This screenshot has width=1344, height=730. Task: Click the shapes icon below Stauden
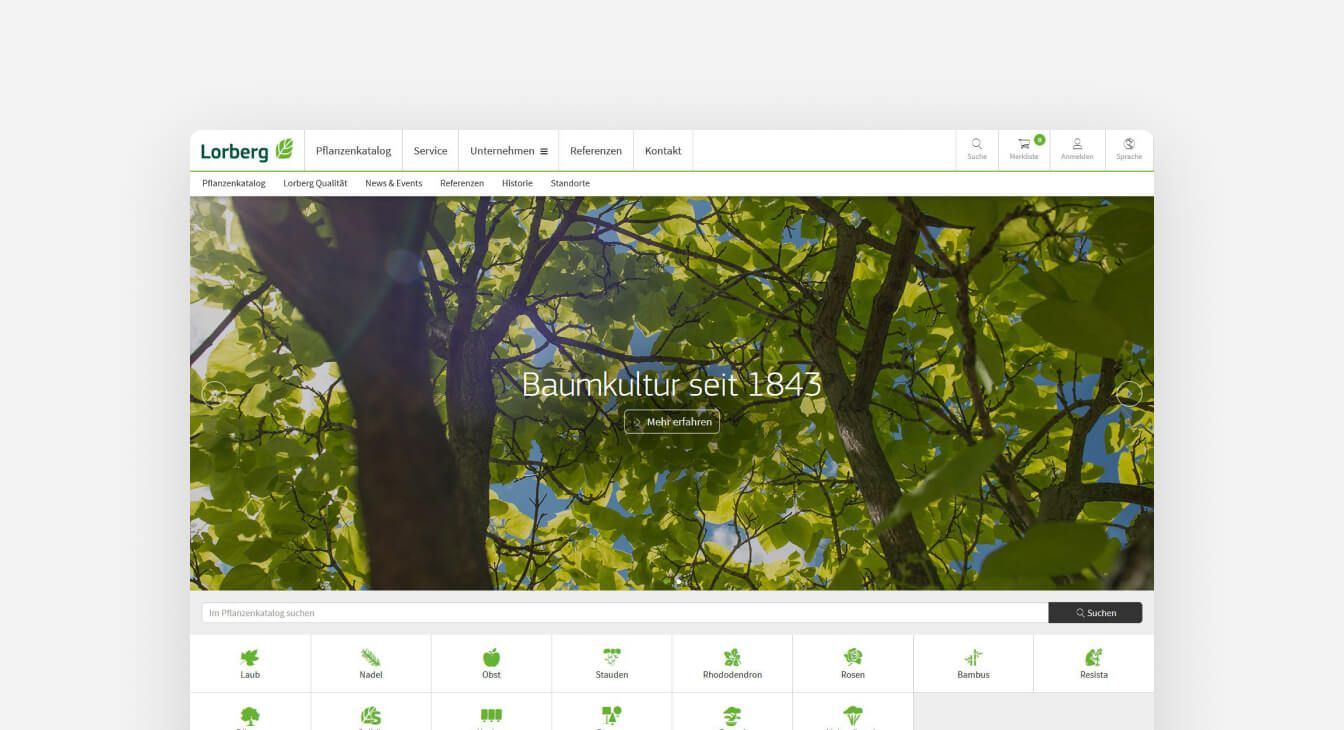pos(612,716)
